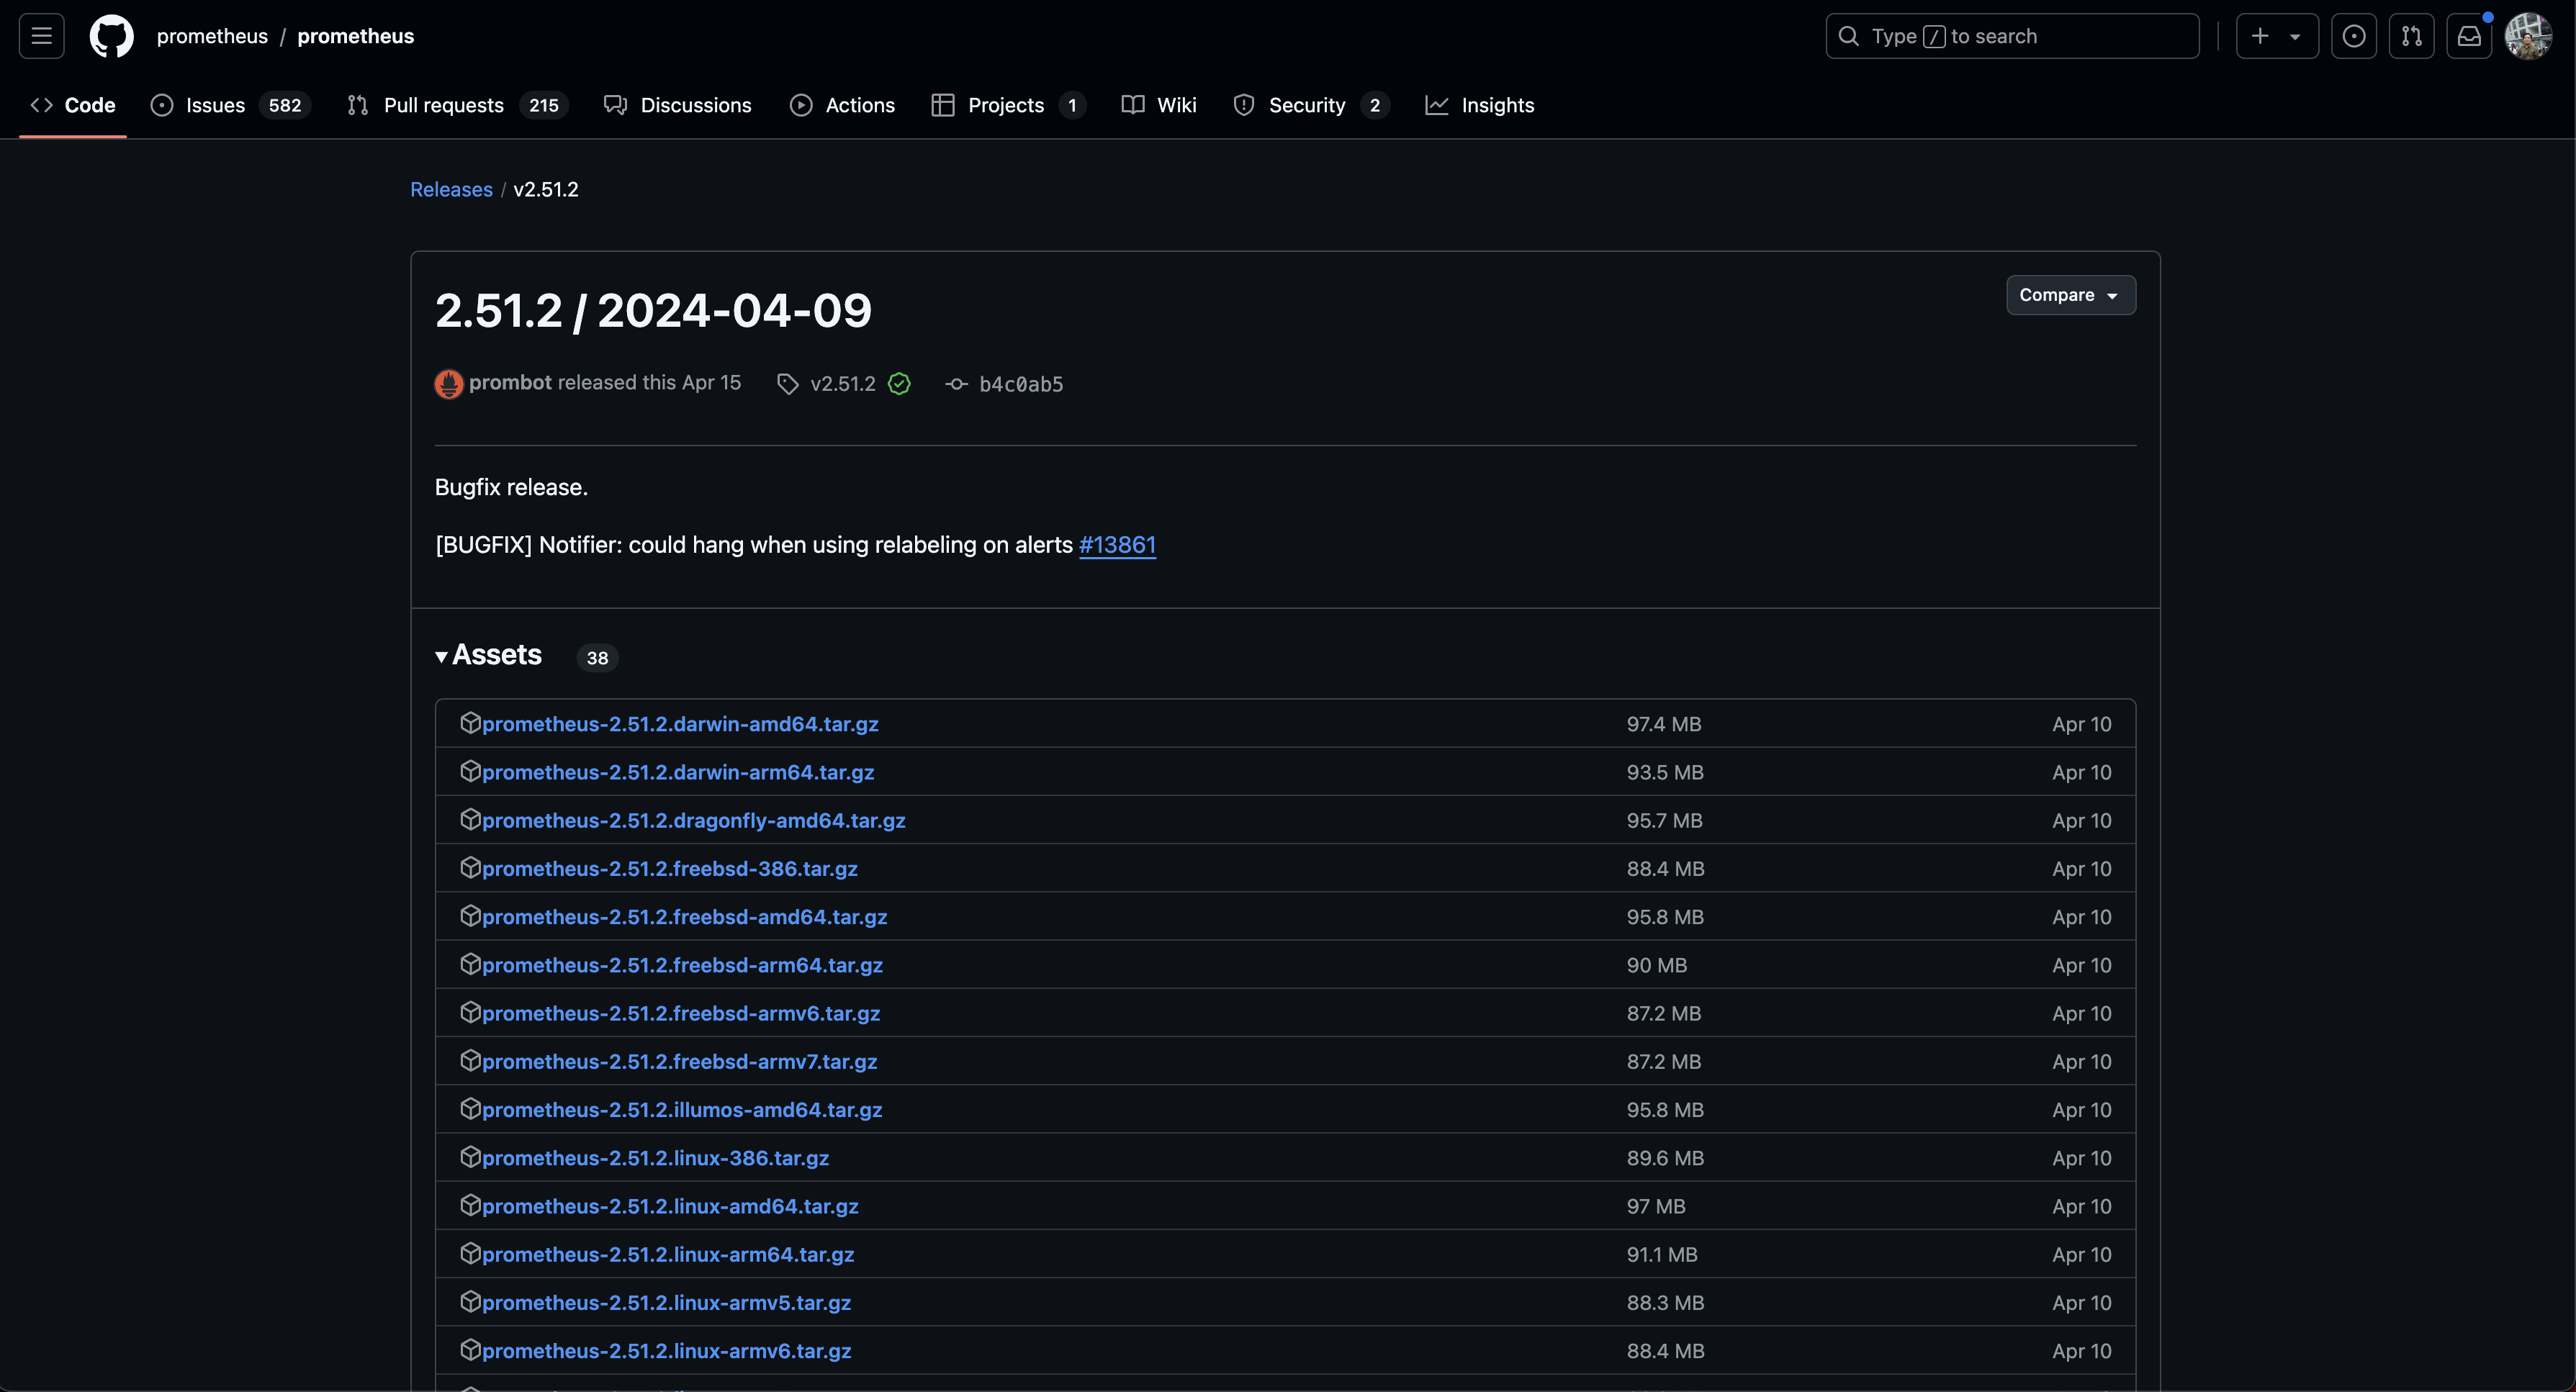Click package icon for linux-amd64 asset
The image size is (2576, 1392).
[x=470, y=1205]
